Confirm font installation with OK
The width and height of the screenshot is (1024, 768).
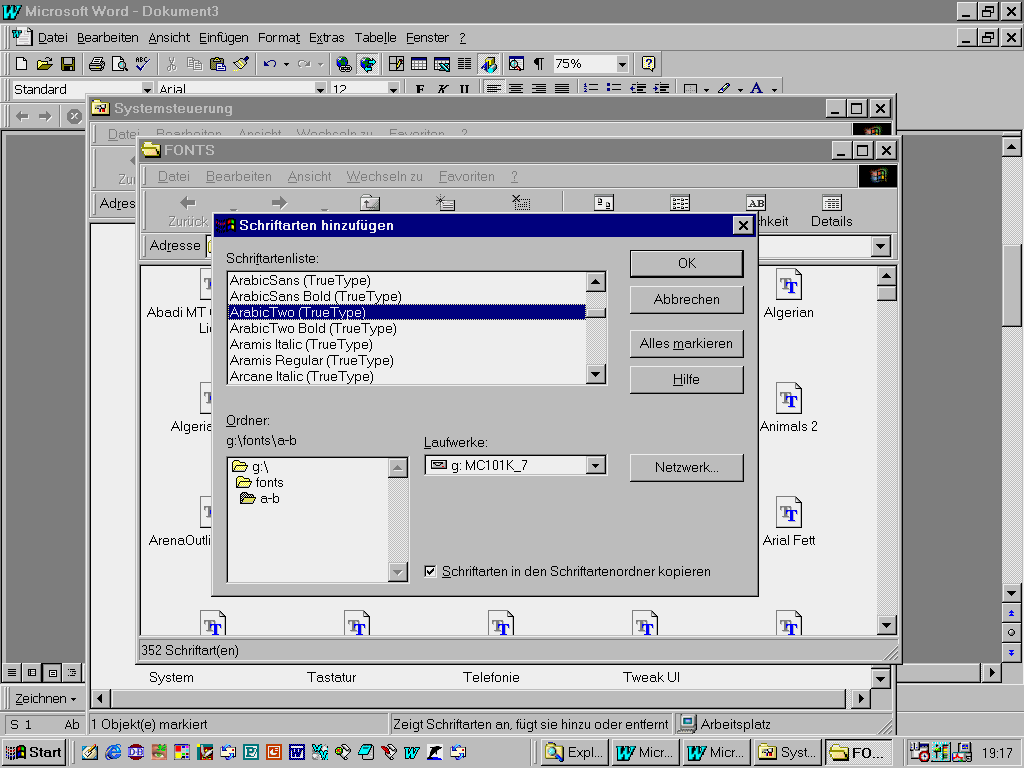click(x=686, y=263)
